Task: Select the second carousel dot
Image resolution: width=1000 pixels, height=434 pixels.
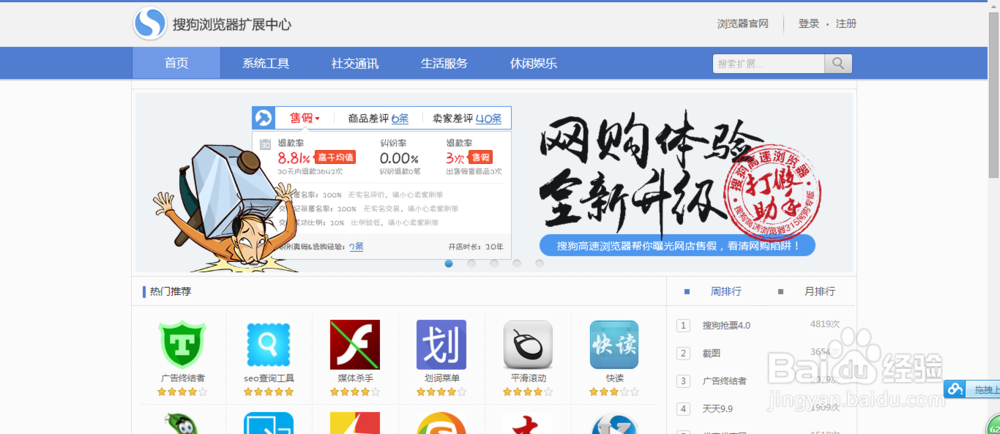Action: click(x=471, y=263)
